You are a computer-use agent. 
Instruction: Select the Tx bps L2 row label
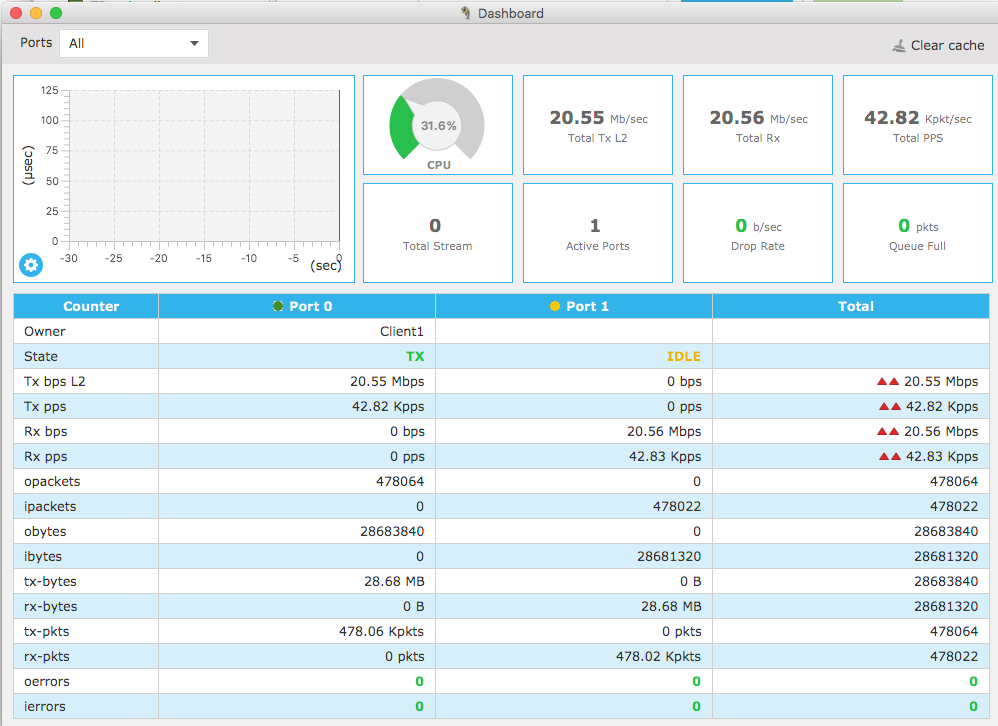coord(55,382)
